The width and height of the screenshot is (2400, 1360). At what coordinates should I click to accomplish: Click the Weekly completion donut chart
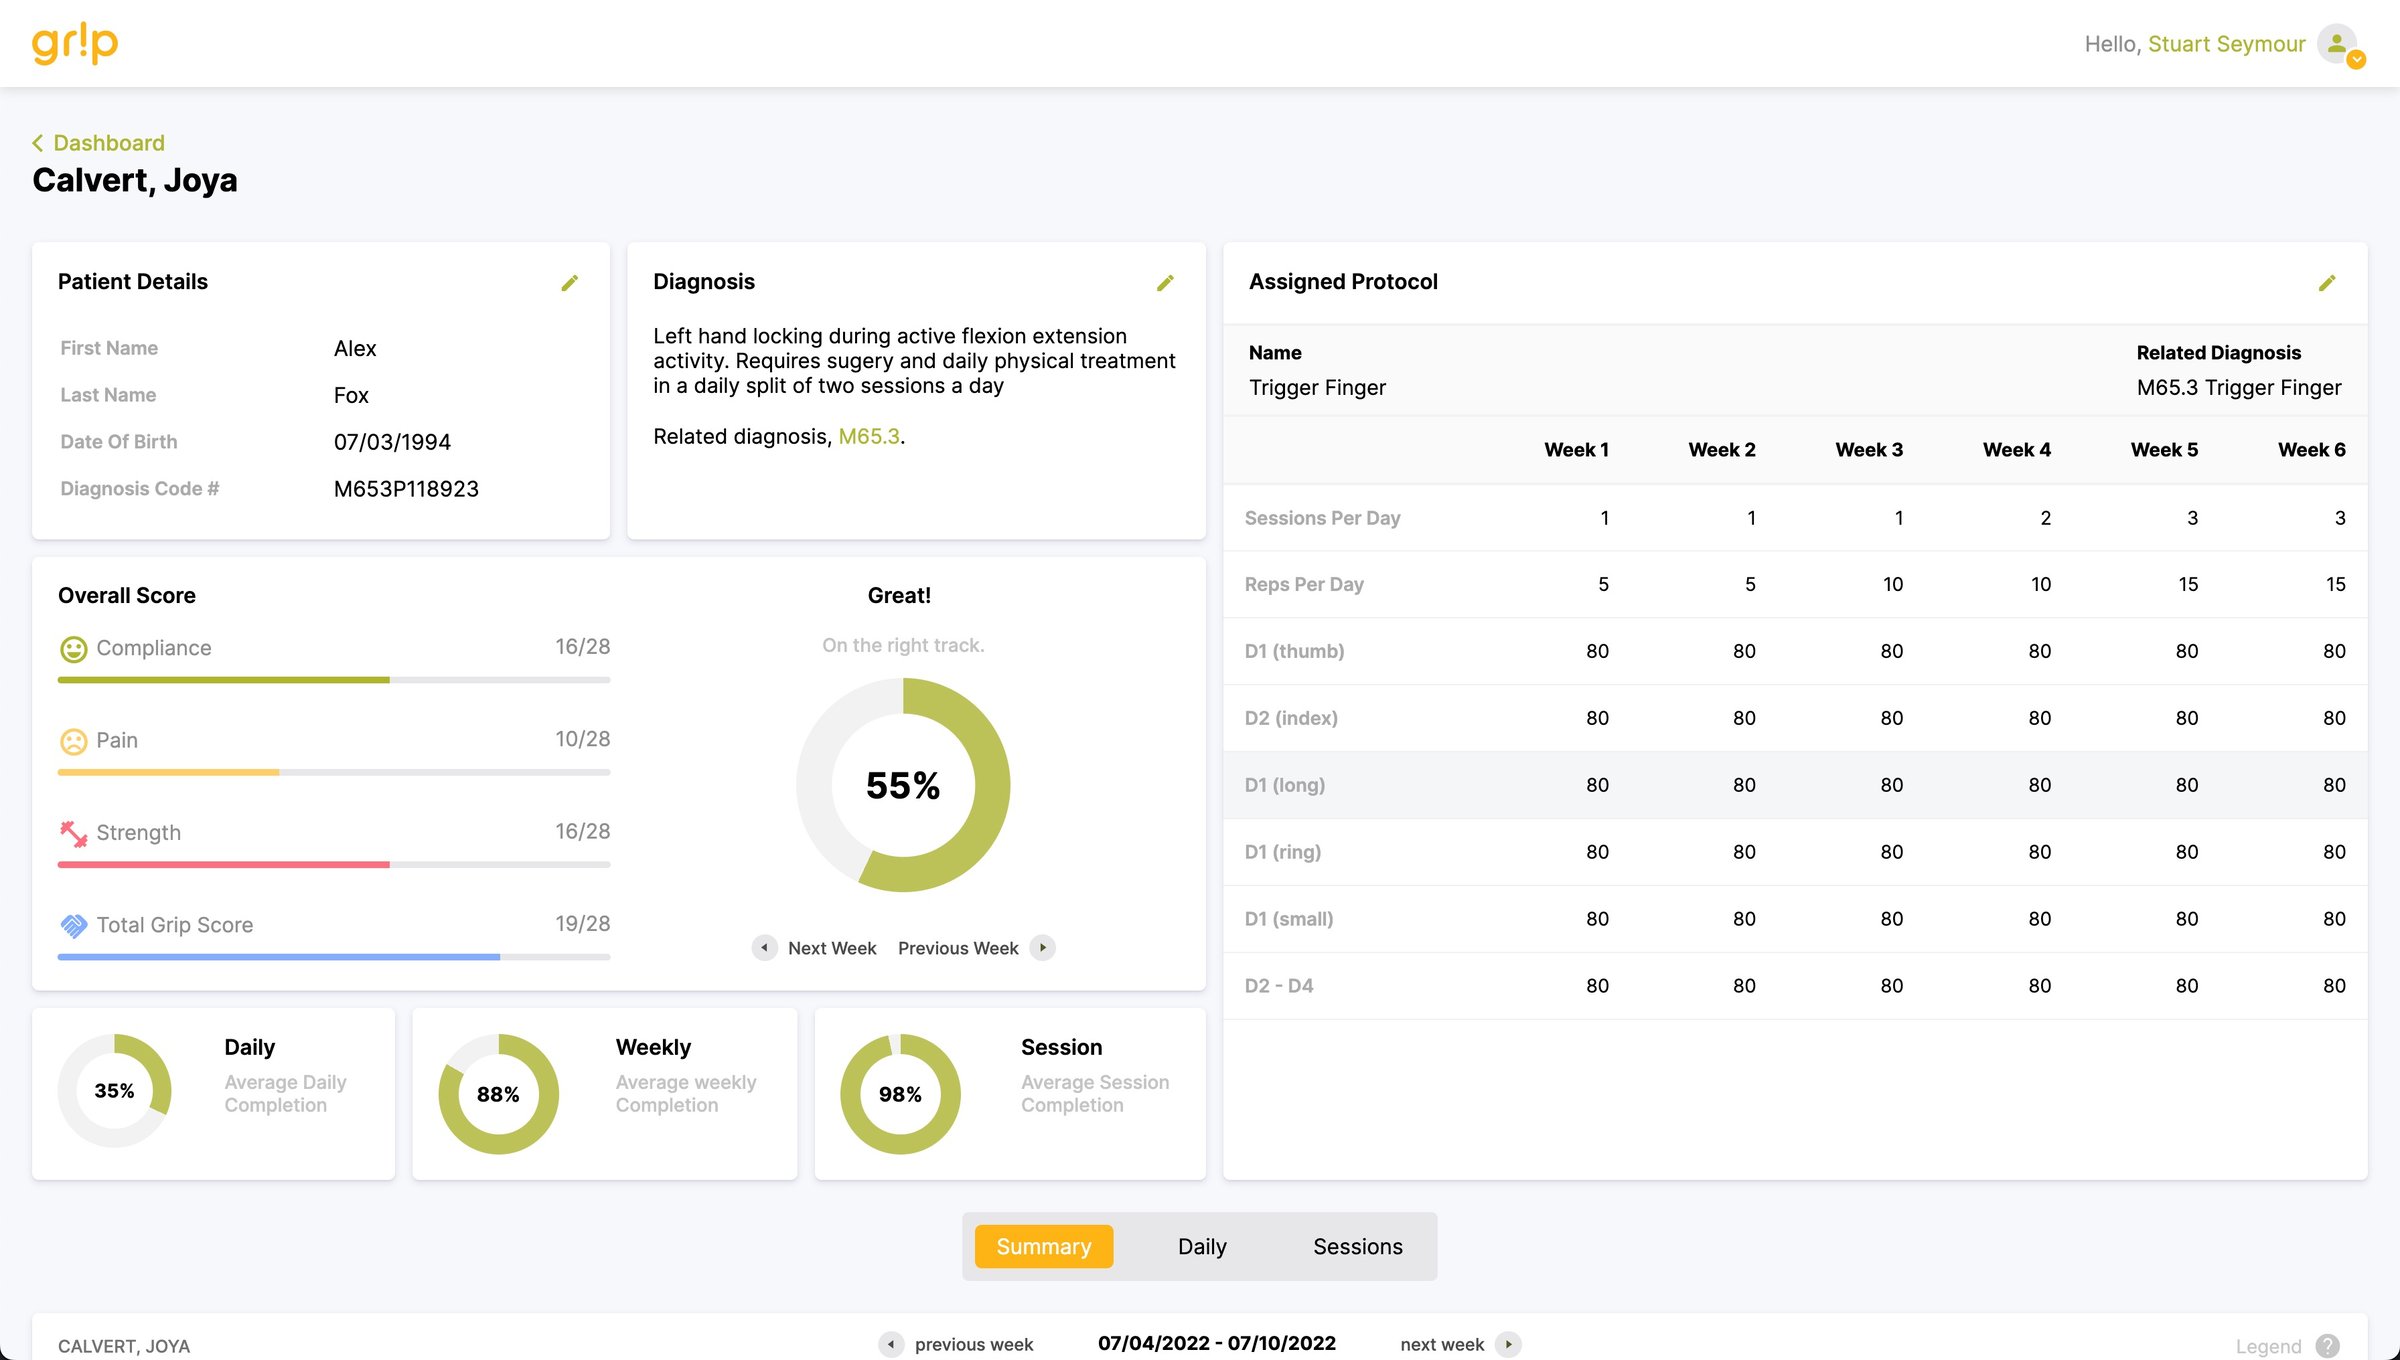click(x=497, y=1093)
